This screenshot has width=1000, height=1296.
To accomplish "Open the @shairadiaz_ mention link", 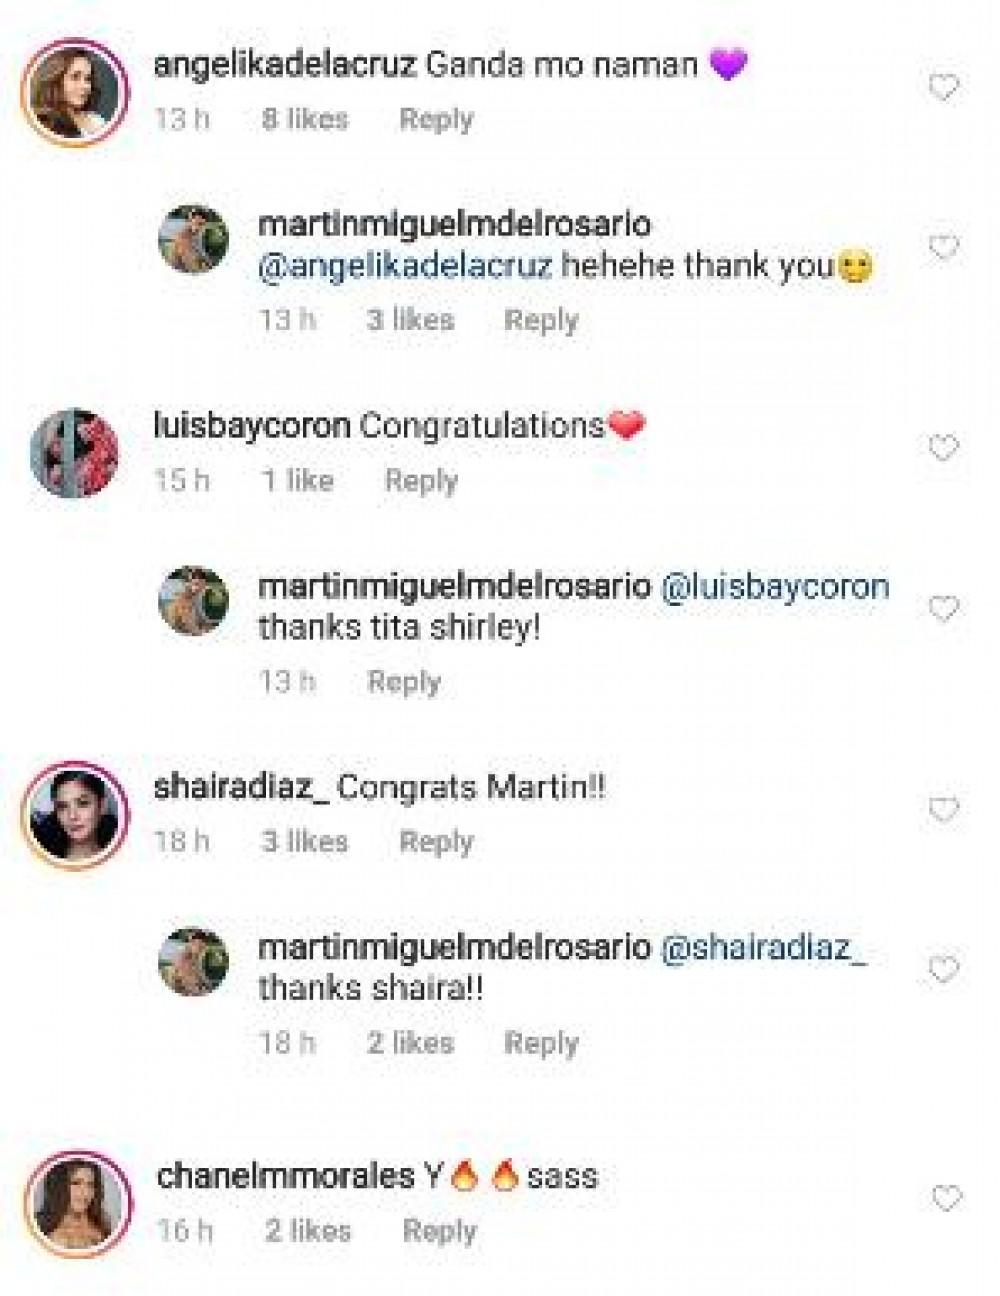I will [x=764, y=947].
